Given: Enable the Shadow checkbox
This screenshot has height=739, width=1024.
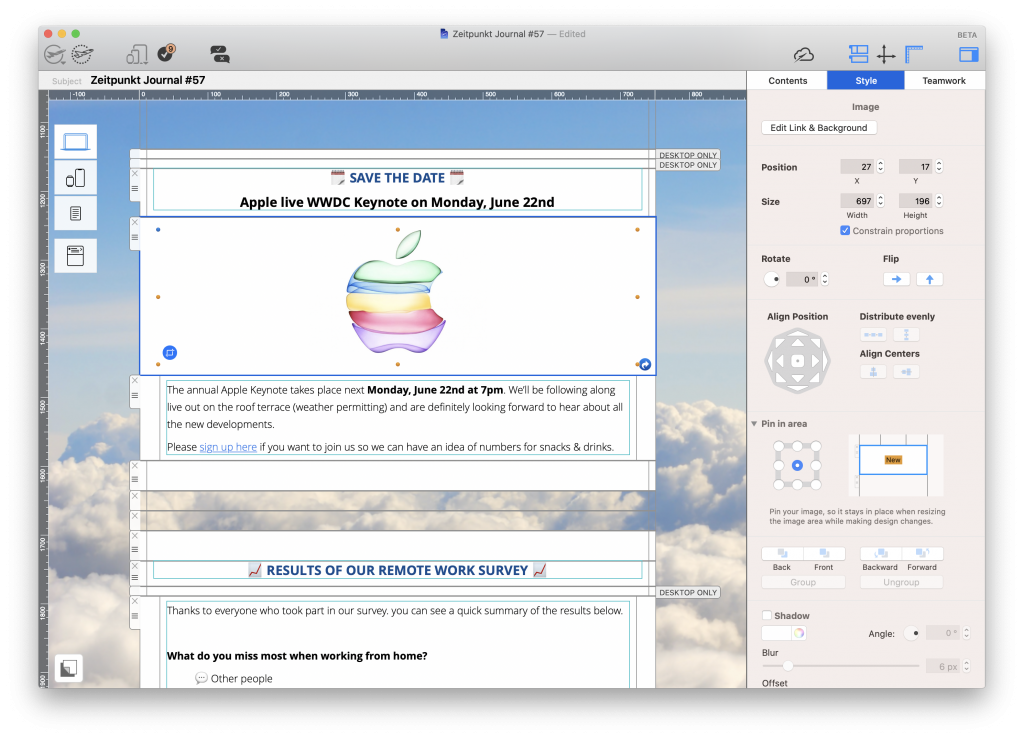Looking at the screenshot, I should (767, 616).
